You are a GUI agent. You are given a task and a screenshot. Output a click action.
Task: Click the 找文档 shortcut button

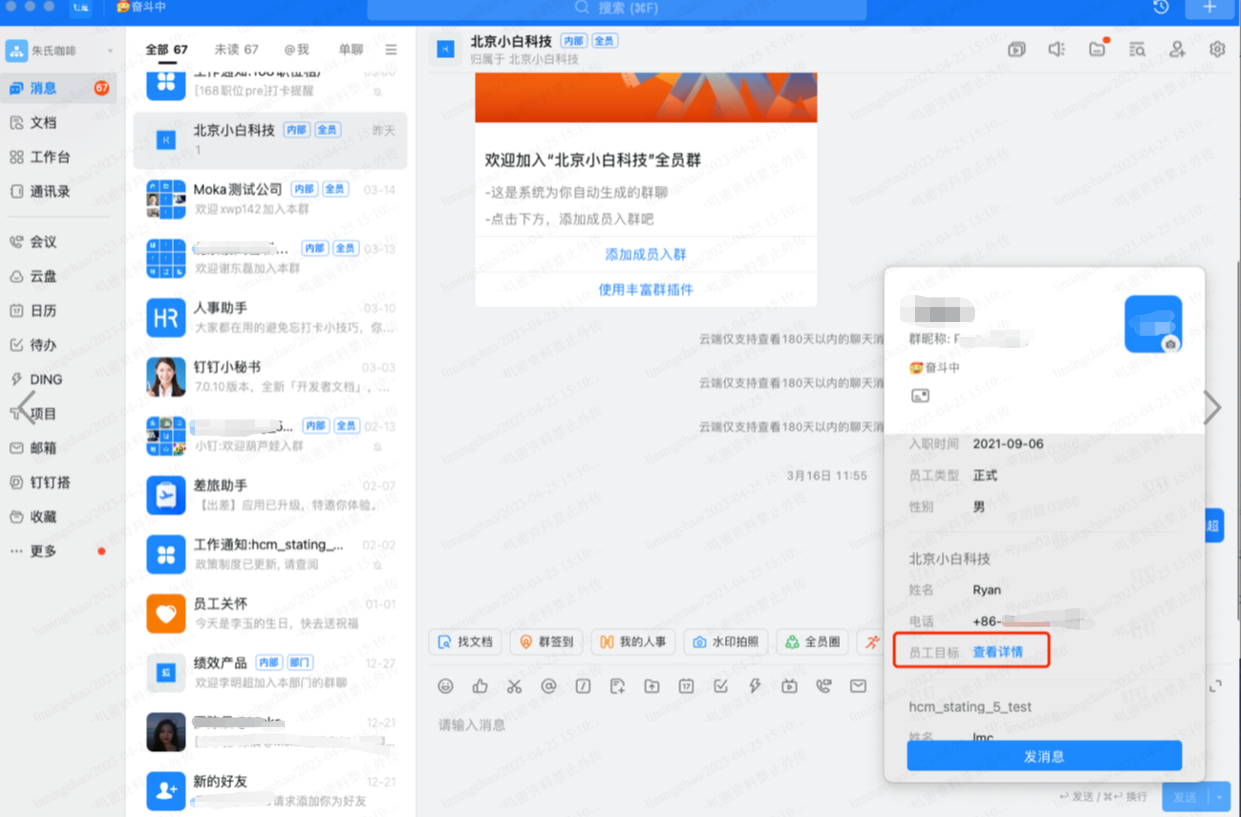465,642
